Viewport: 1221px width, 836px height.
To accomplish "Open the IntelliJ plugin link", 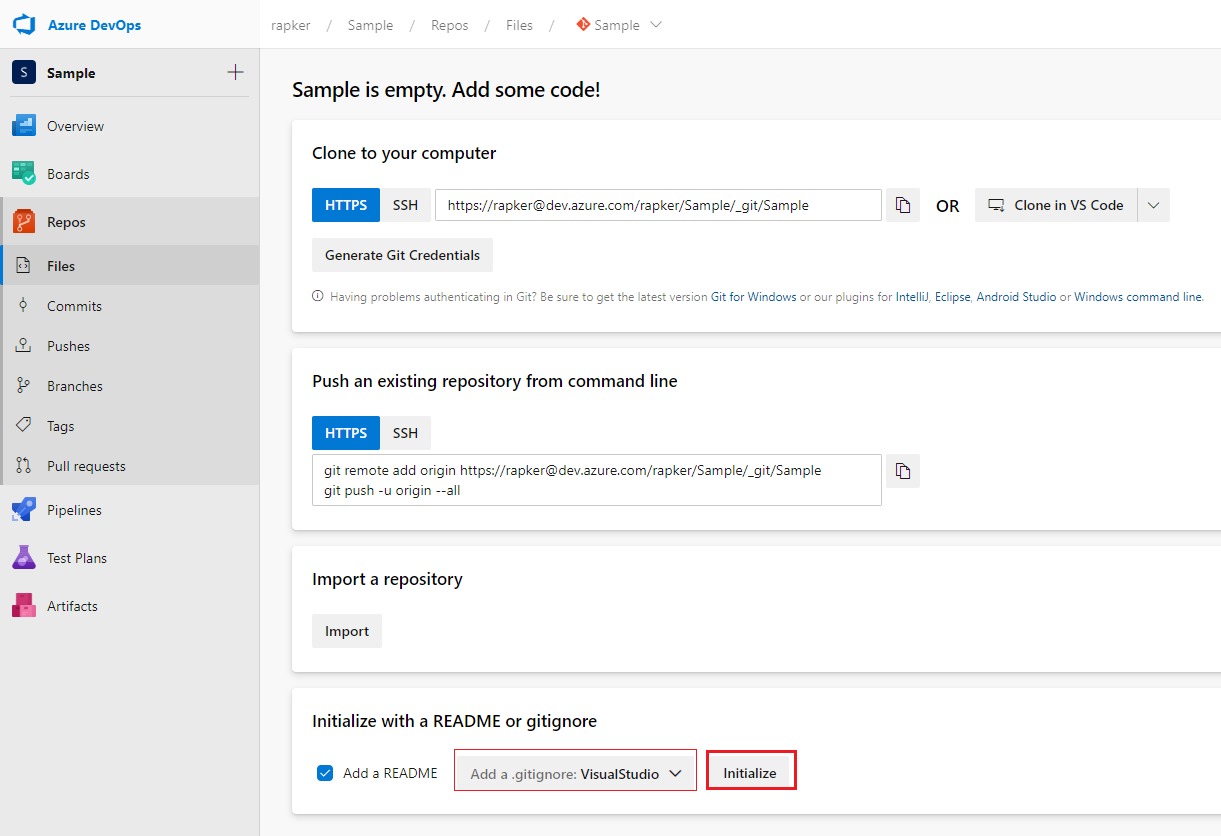I will (x=912, y=297).
